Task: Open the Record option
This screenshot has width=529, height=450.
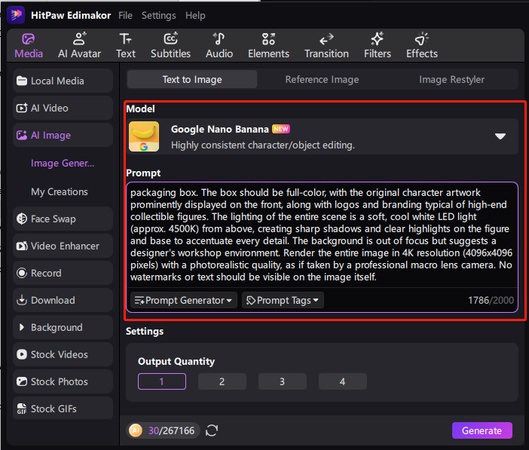Action: [63, 273]
